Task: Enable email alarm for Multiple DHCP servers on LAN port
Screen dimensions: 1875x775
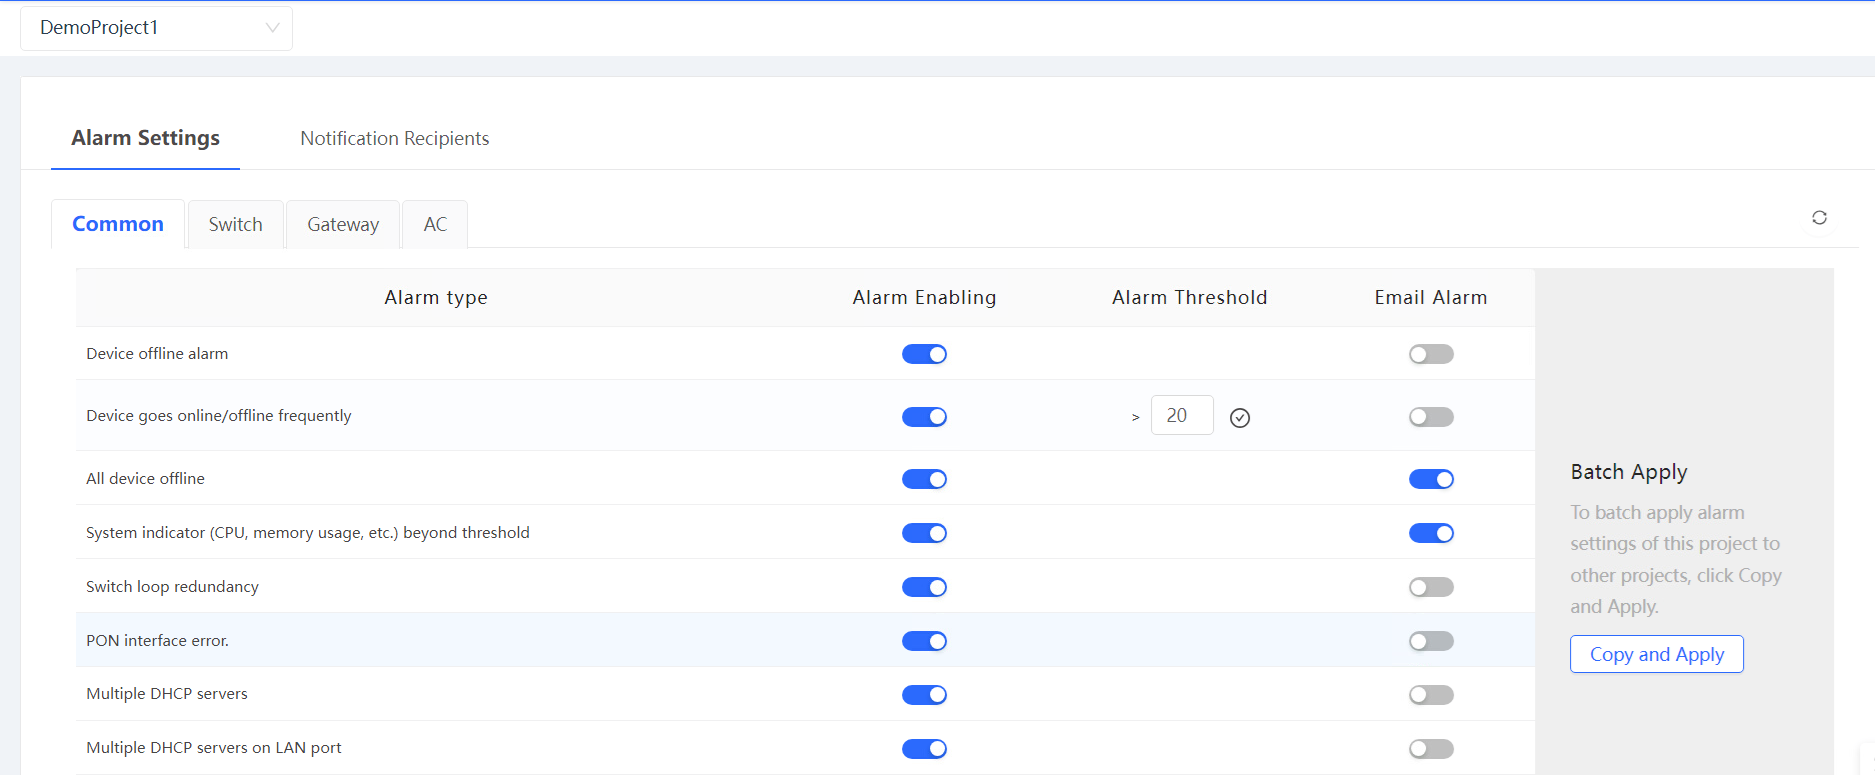Action: pos(1431,749)
